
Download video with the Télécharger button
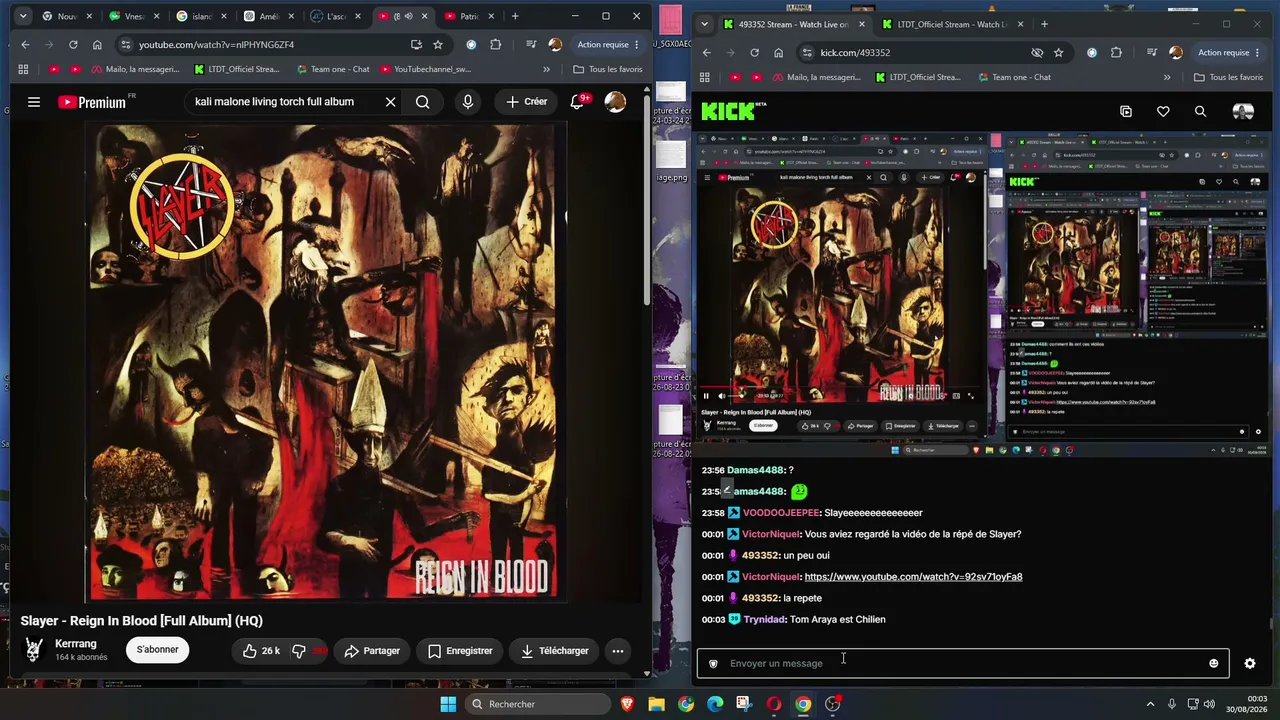555,651
